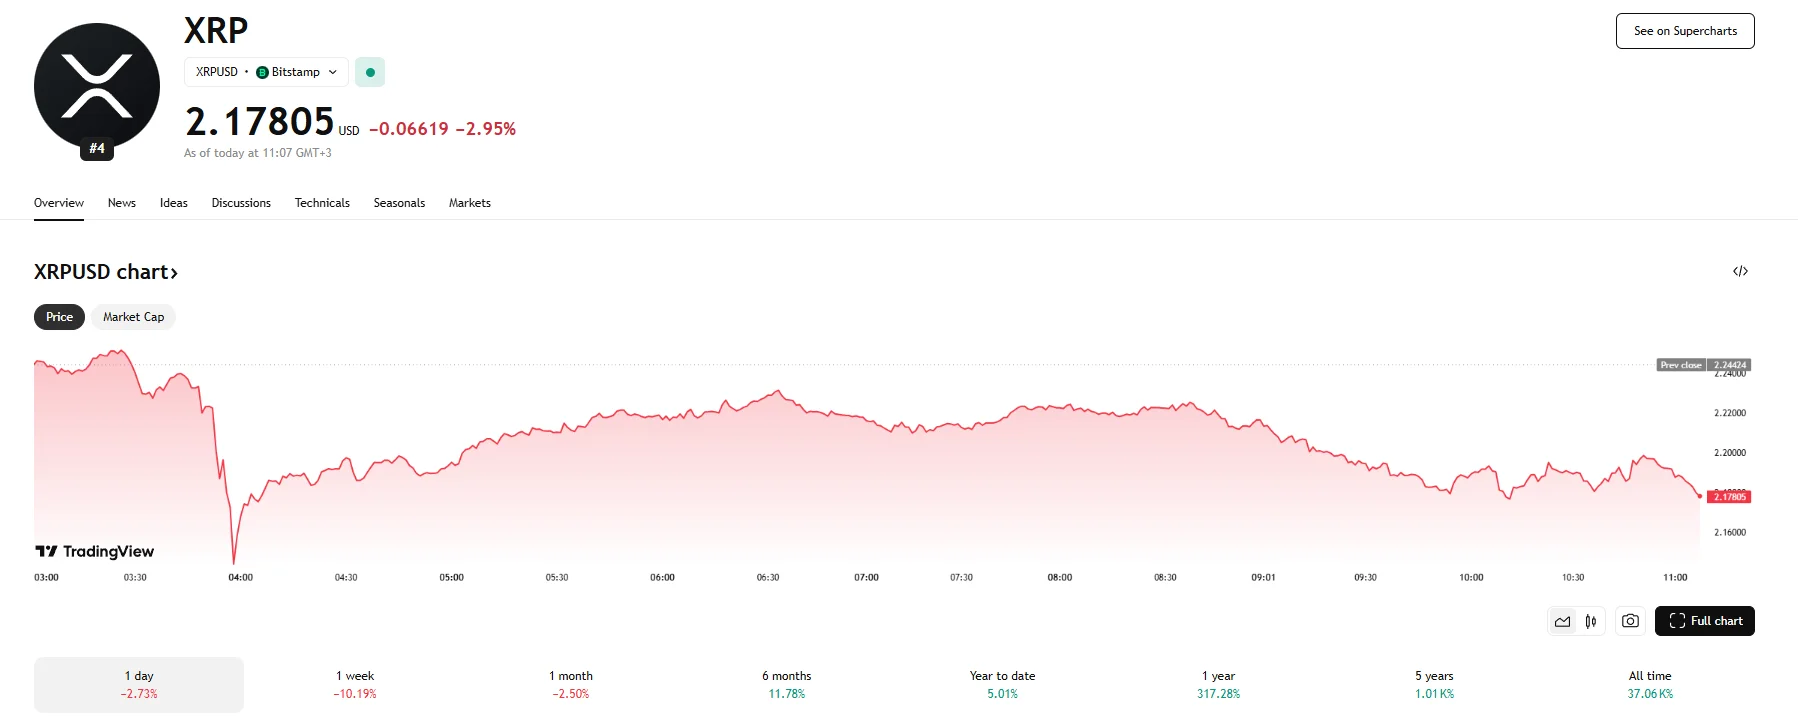Click the red current price label 2.17805
The height and width of the screenshot is (721, 1798).
[1729, 497]
